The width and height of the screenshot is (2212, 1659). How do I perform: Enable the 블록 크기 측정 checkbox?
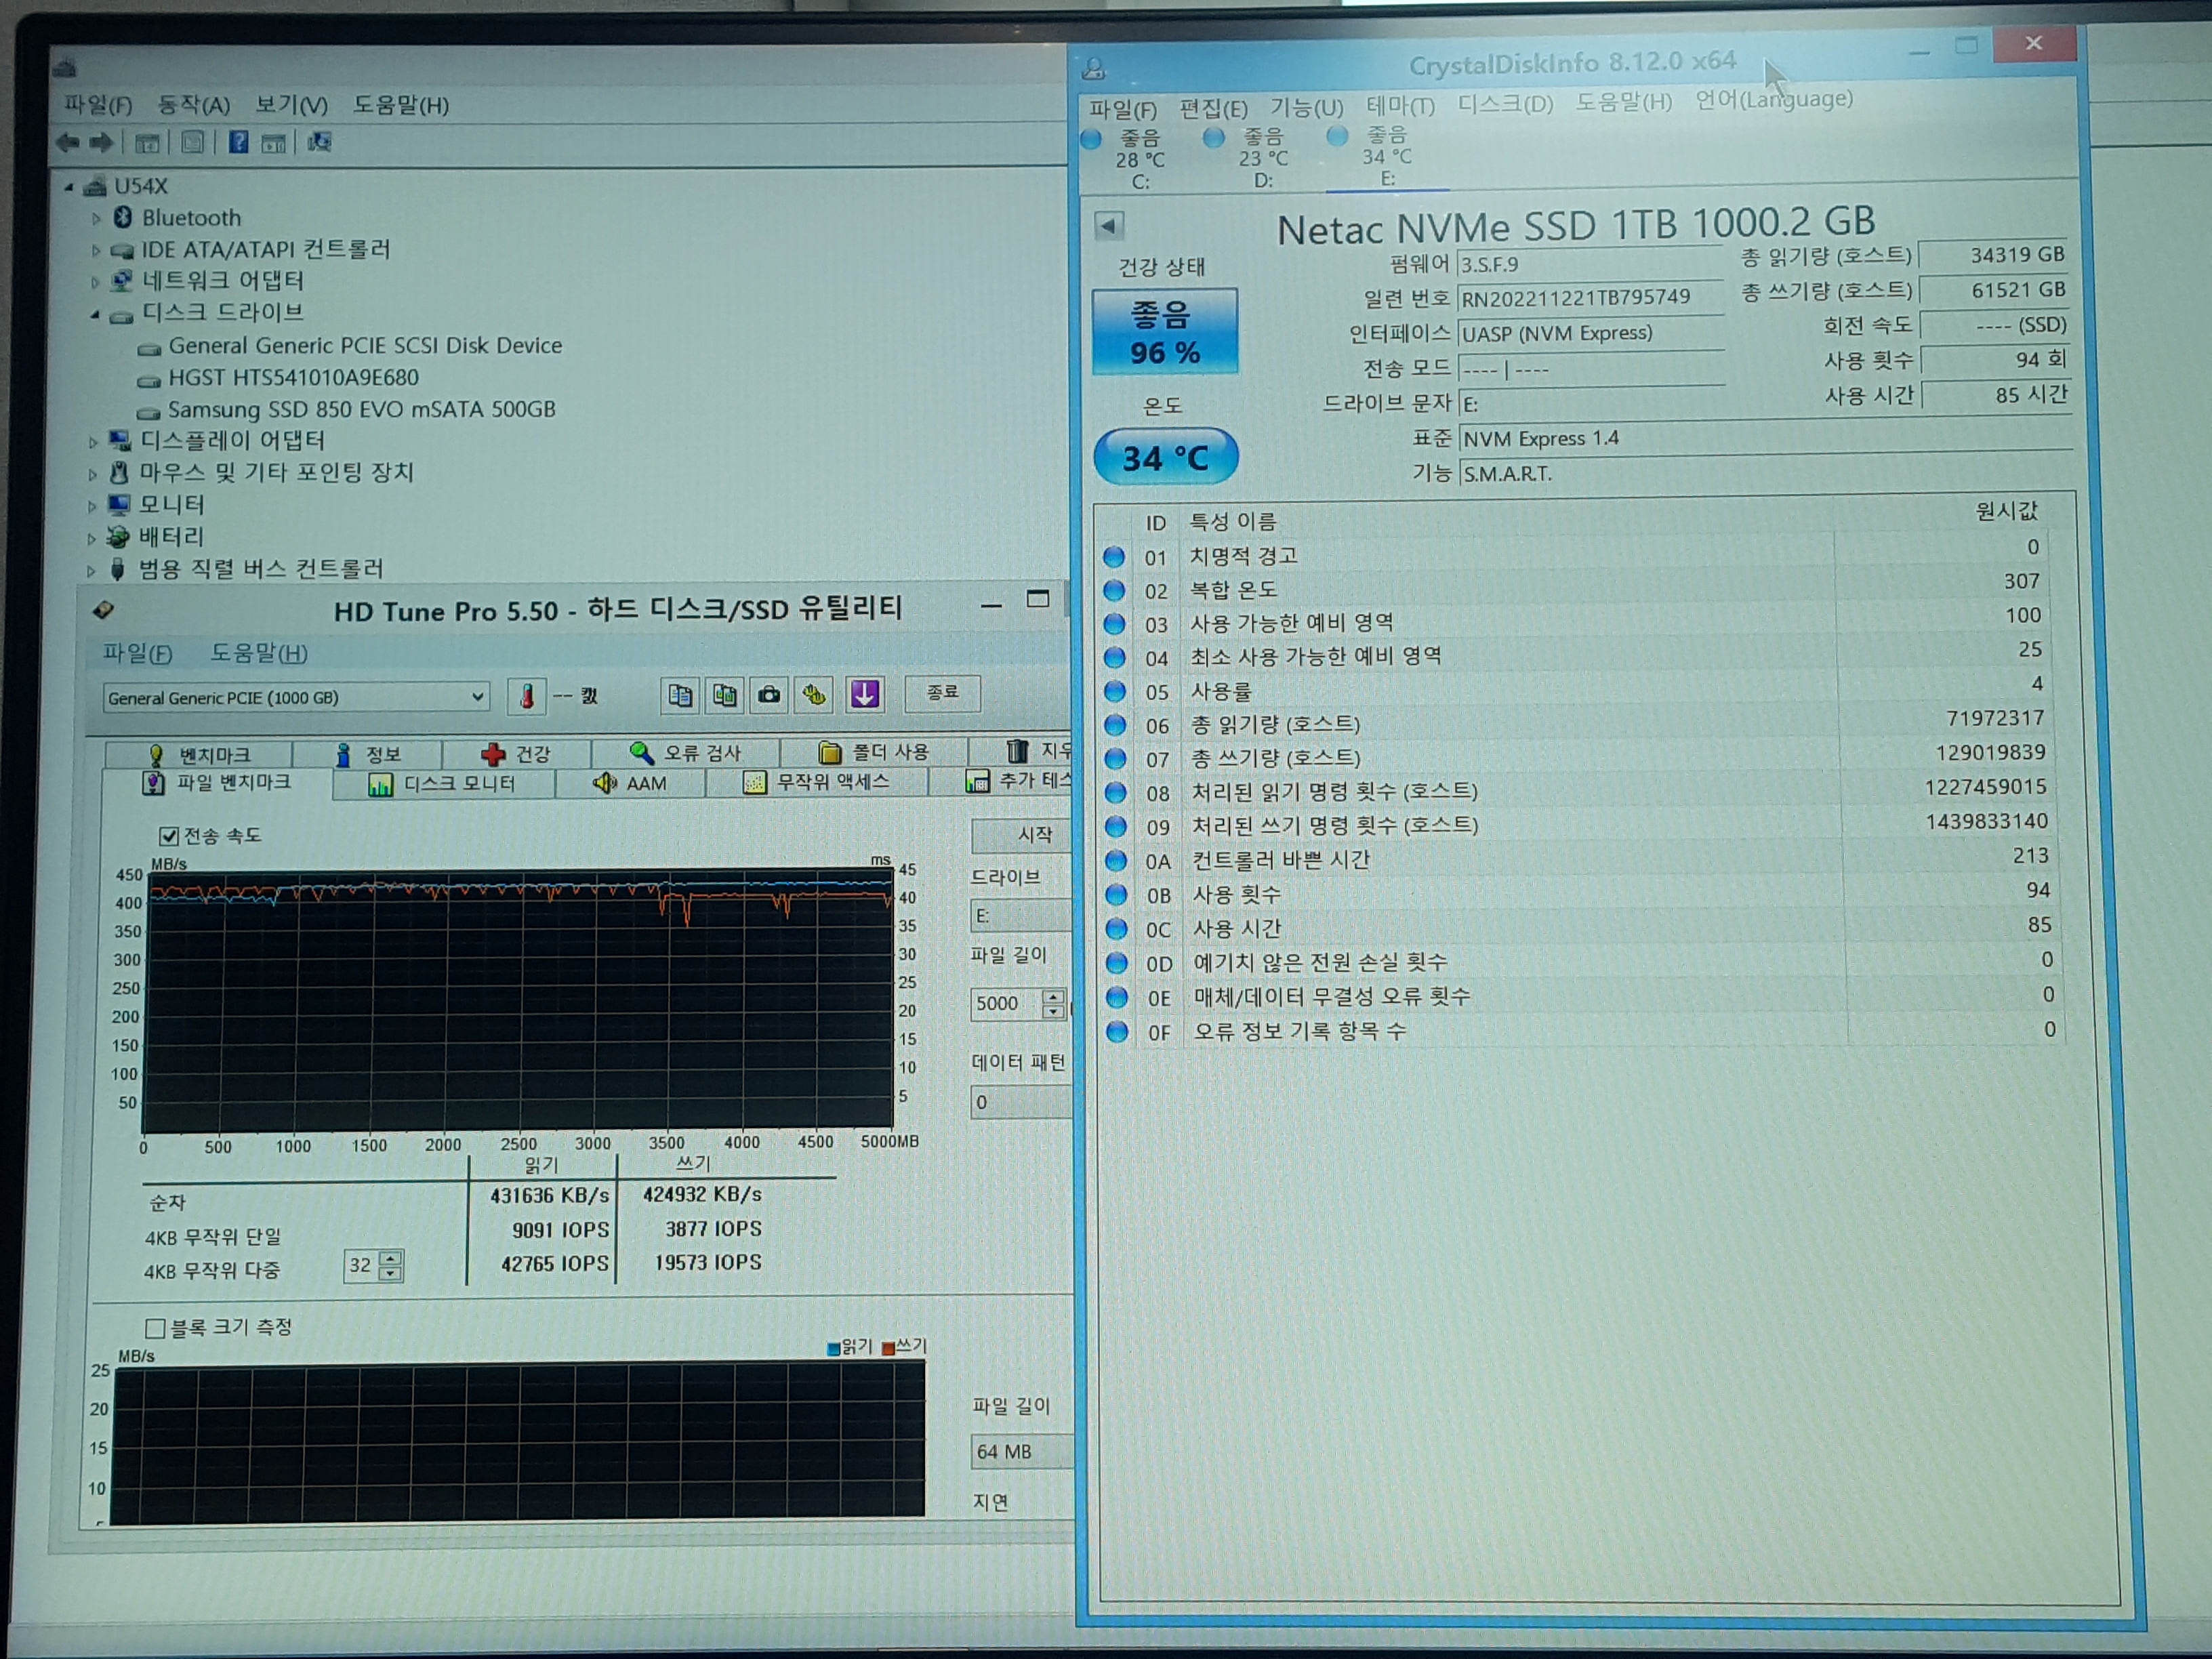[155, 1328]
